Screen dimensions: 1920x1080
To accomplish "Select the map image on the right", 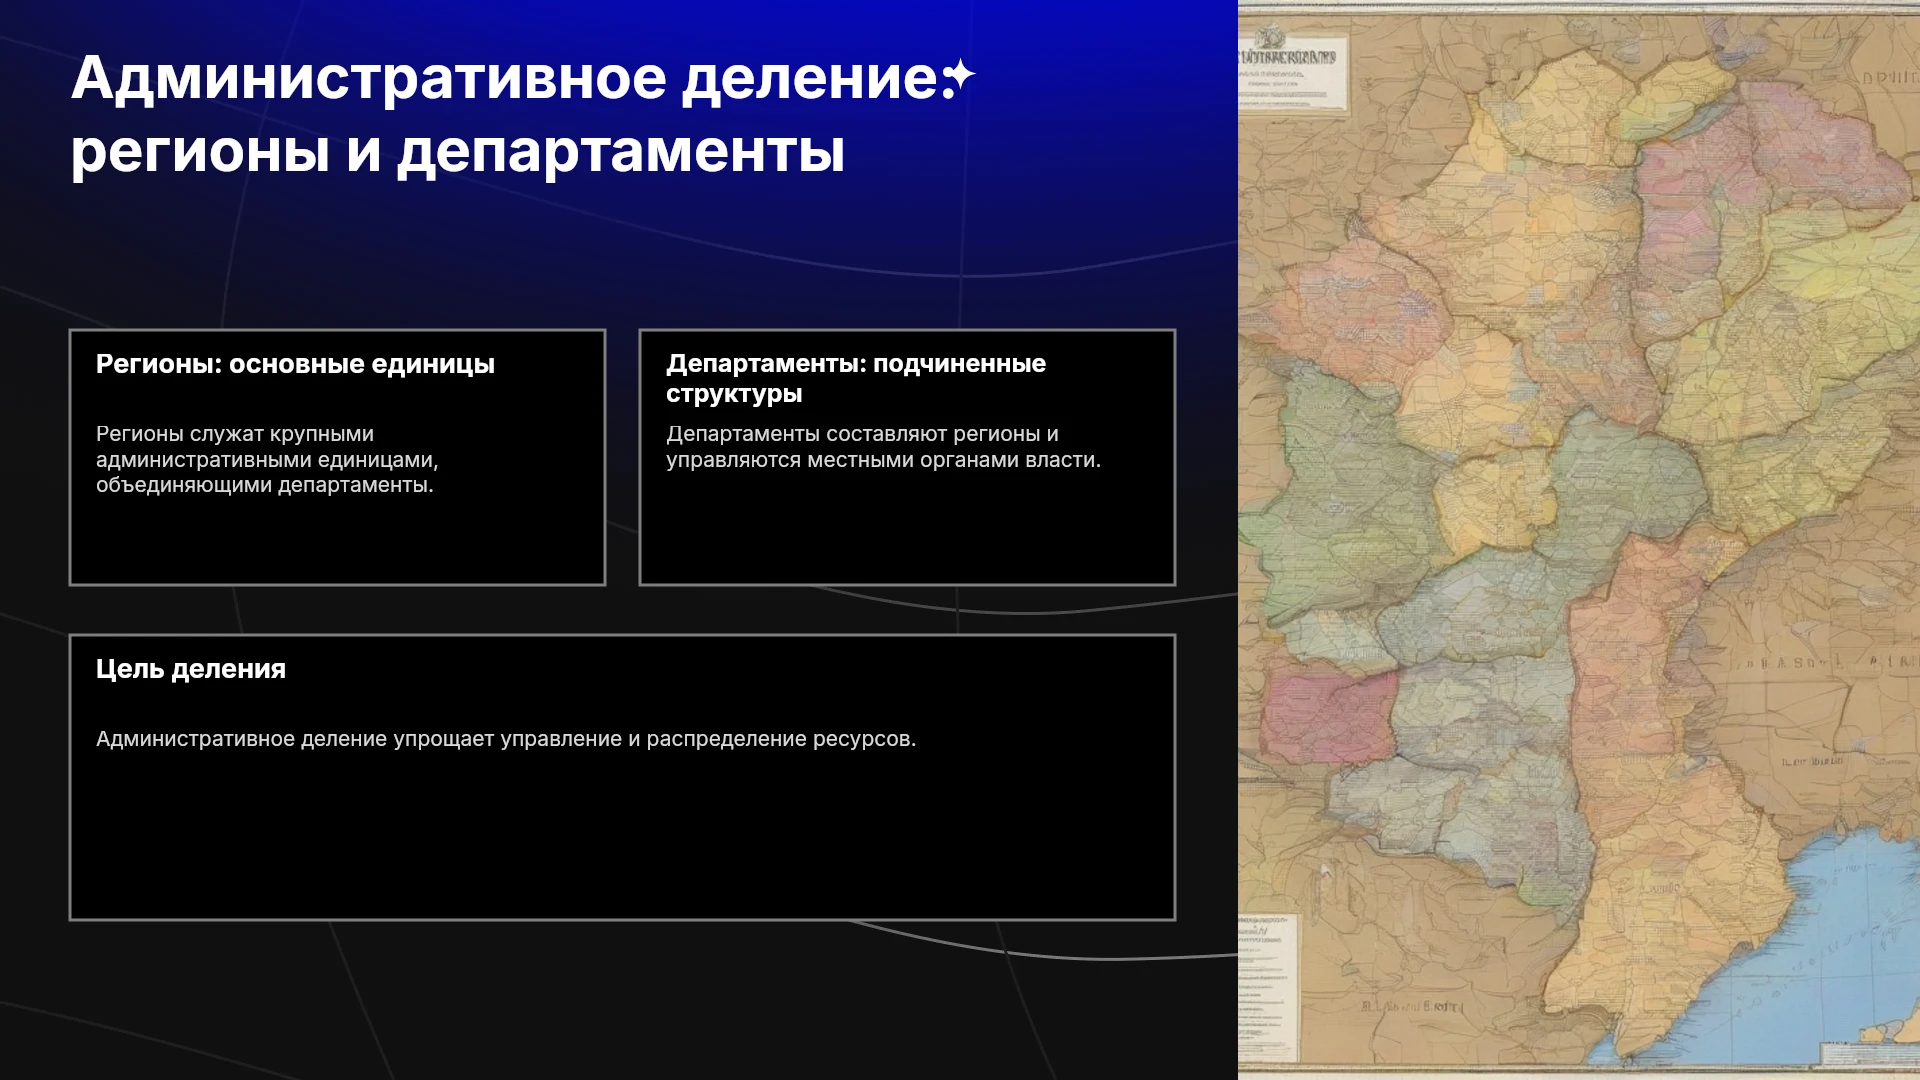I will (x=1579, y=540).
